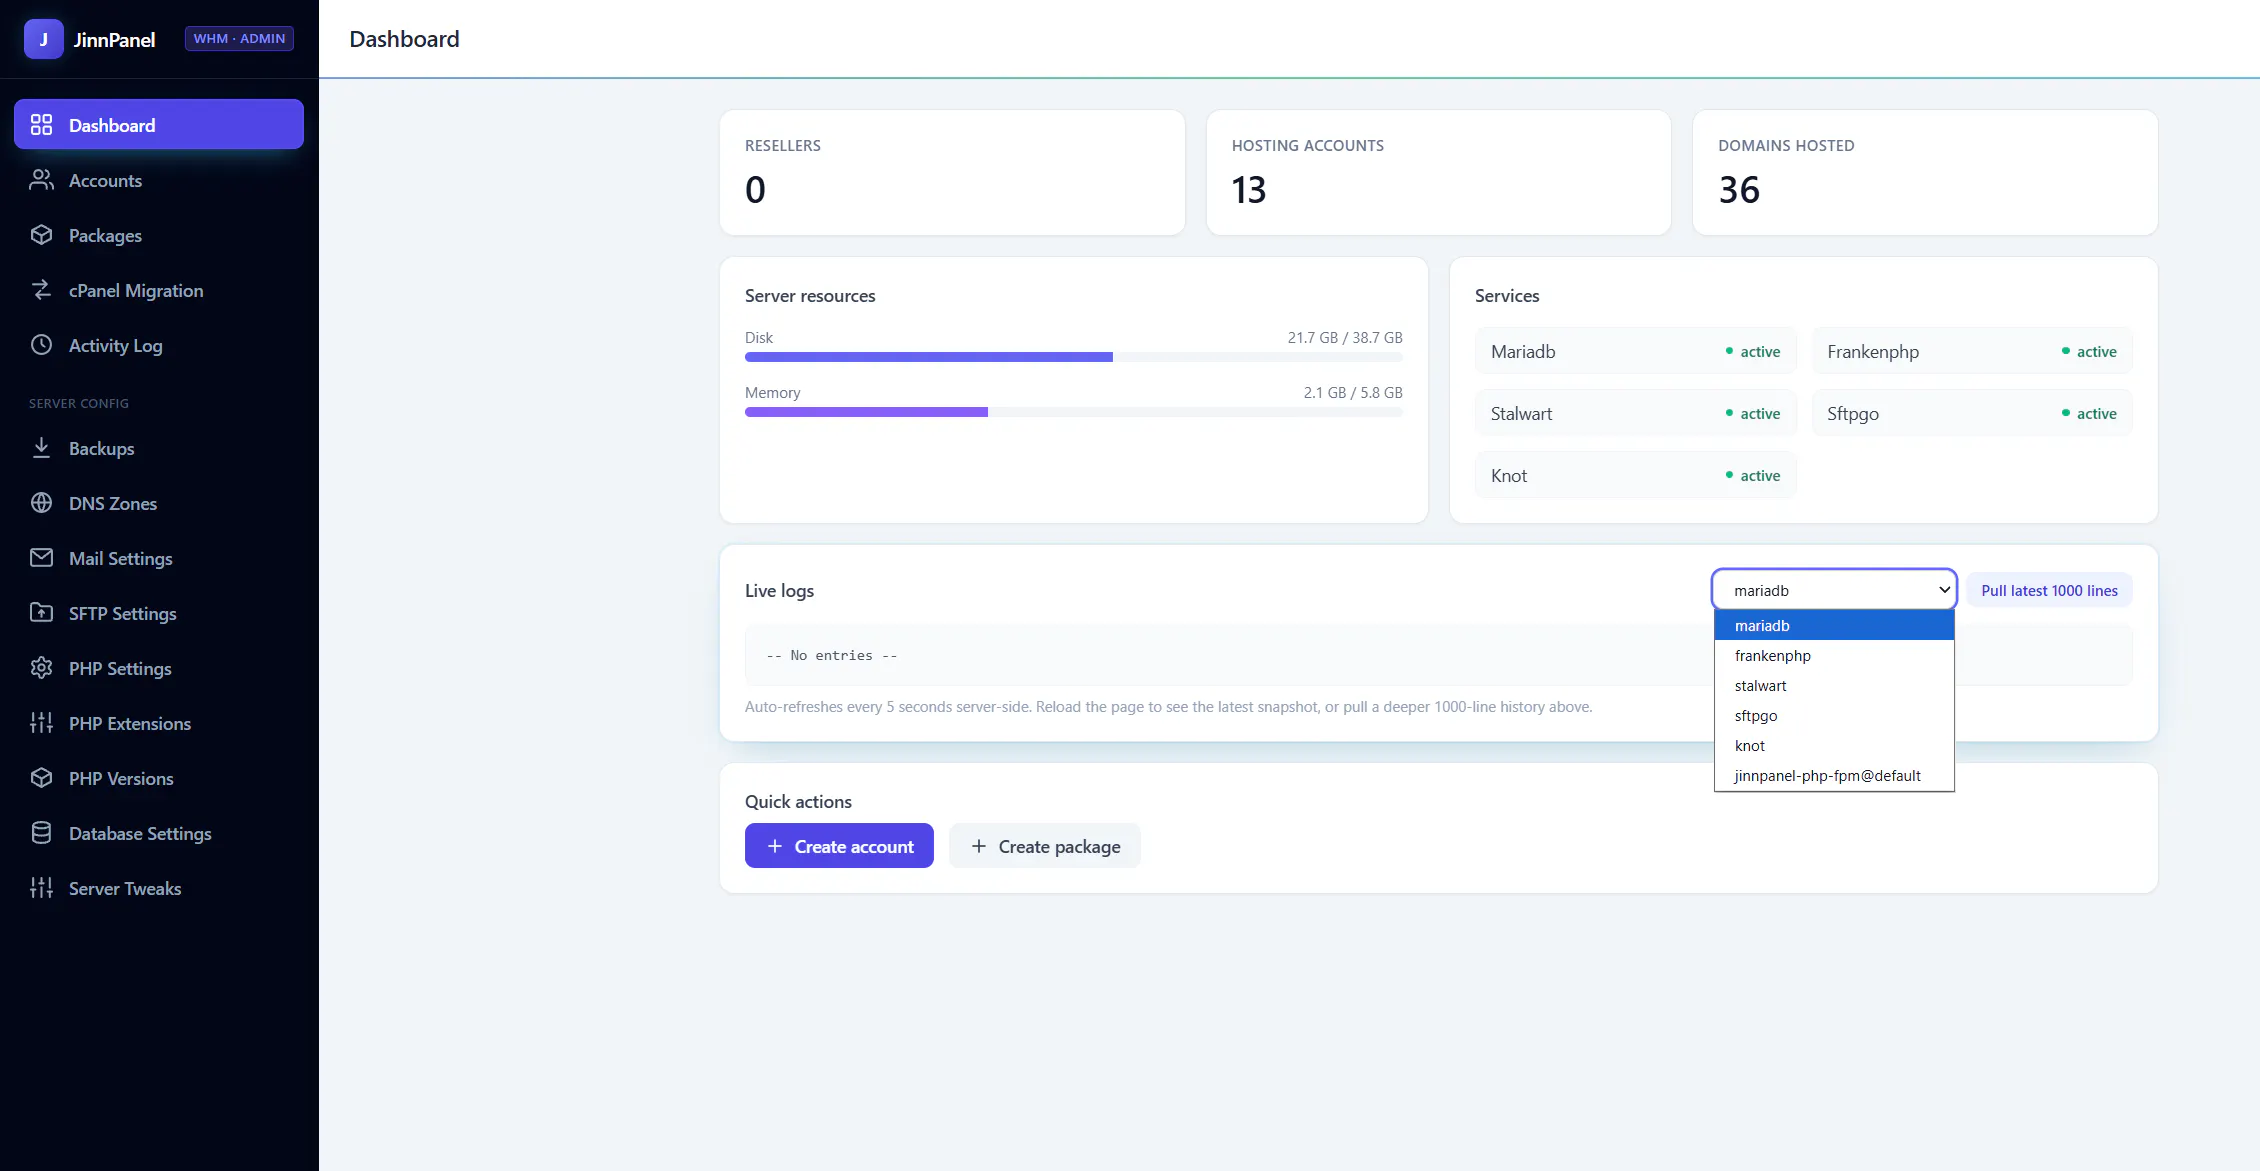The image size is (2260, 1171).
Task: Click the Hosting Accounts stat card
Action: [x=1438, y=173]
